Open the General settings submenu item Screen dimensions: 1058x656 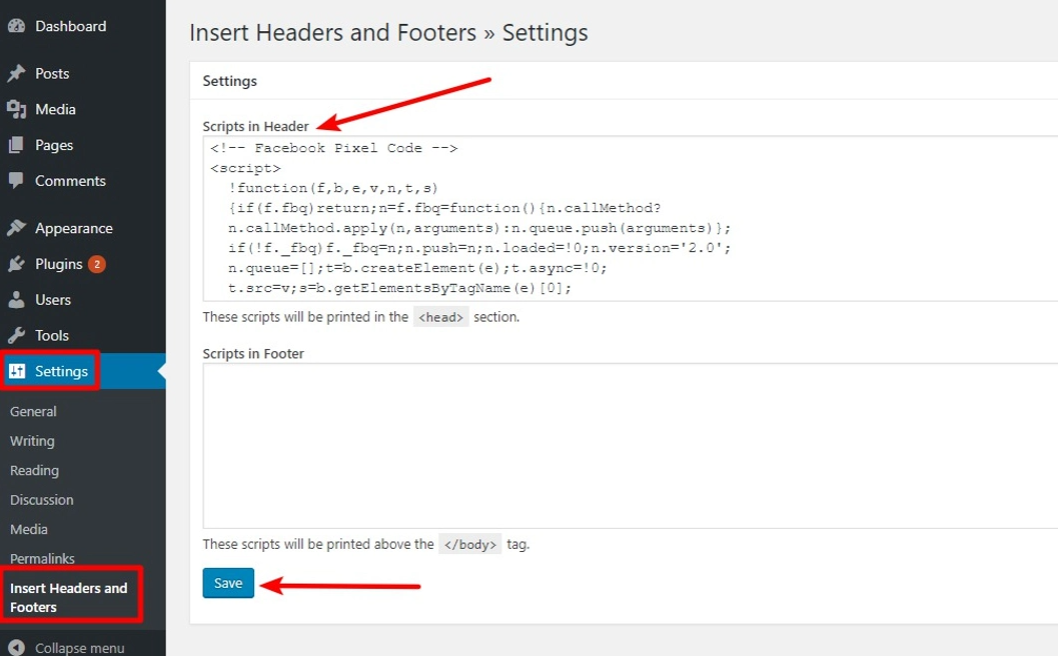(x=33, y=411)
